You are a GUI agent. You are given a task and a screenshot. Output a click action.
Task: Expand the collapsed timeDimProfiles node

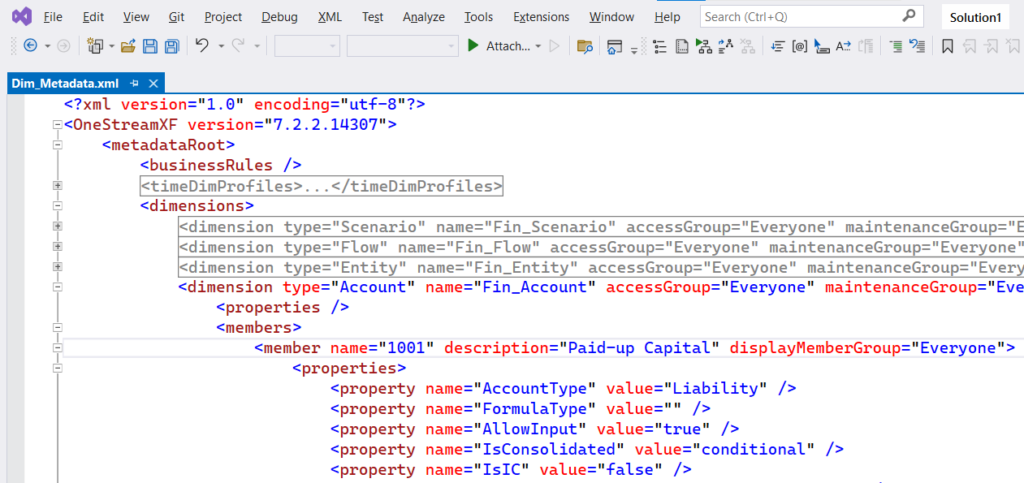coord(58,186)
